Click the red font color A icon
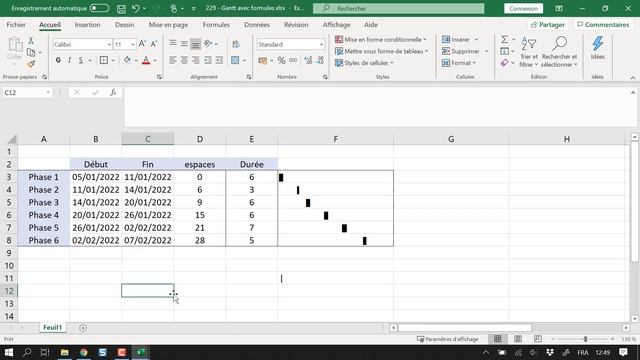 (x=146, y=60)
